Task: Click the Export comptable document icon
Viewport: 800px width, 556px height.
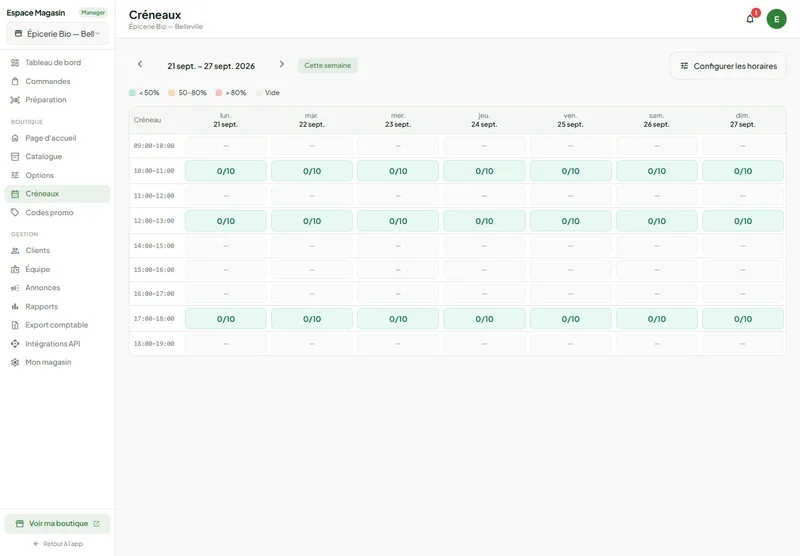Action: tap(15, 325)
